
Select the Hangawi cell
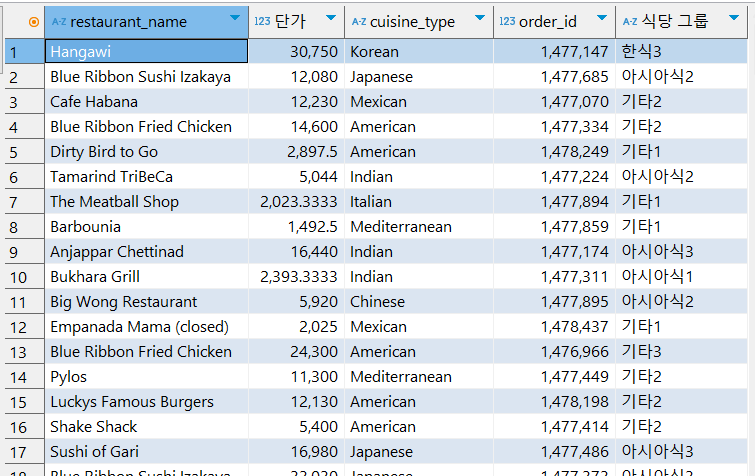pos(146,51)
